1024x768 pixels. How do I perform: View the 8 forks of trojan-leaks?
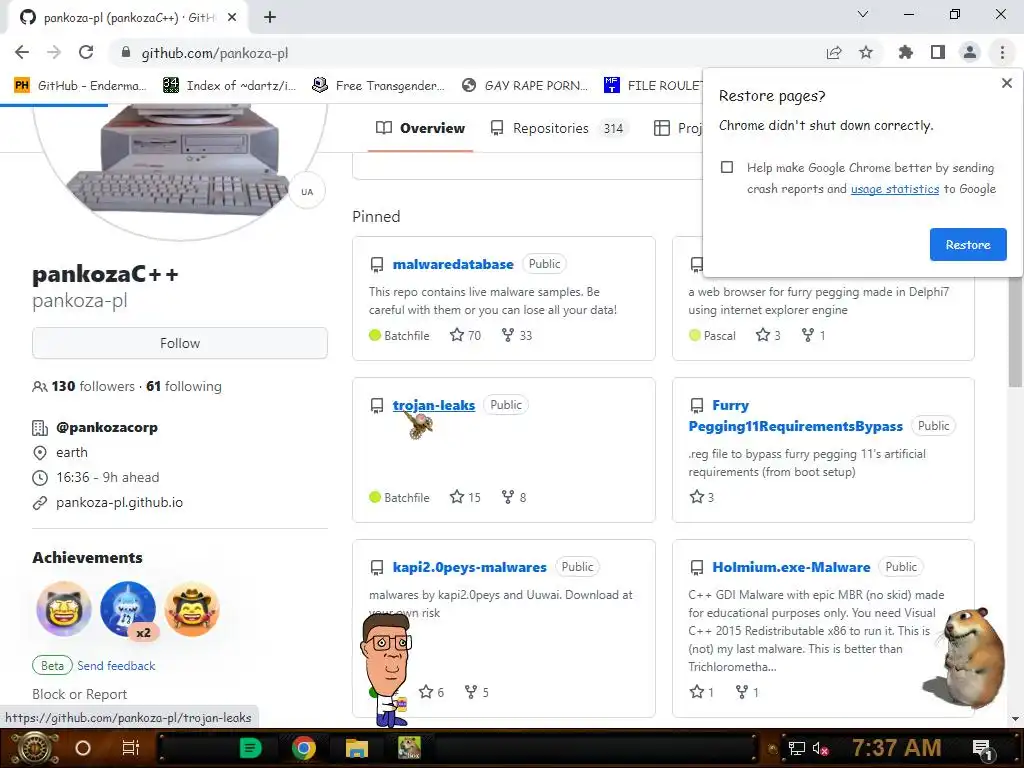coord(514,497)
